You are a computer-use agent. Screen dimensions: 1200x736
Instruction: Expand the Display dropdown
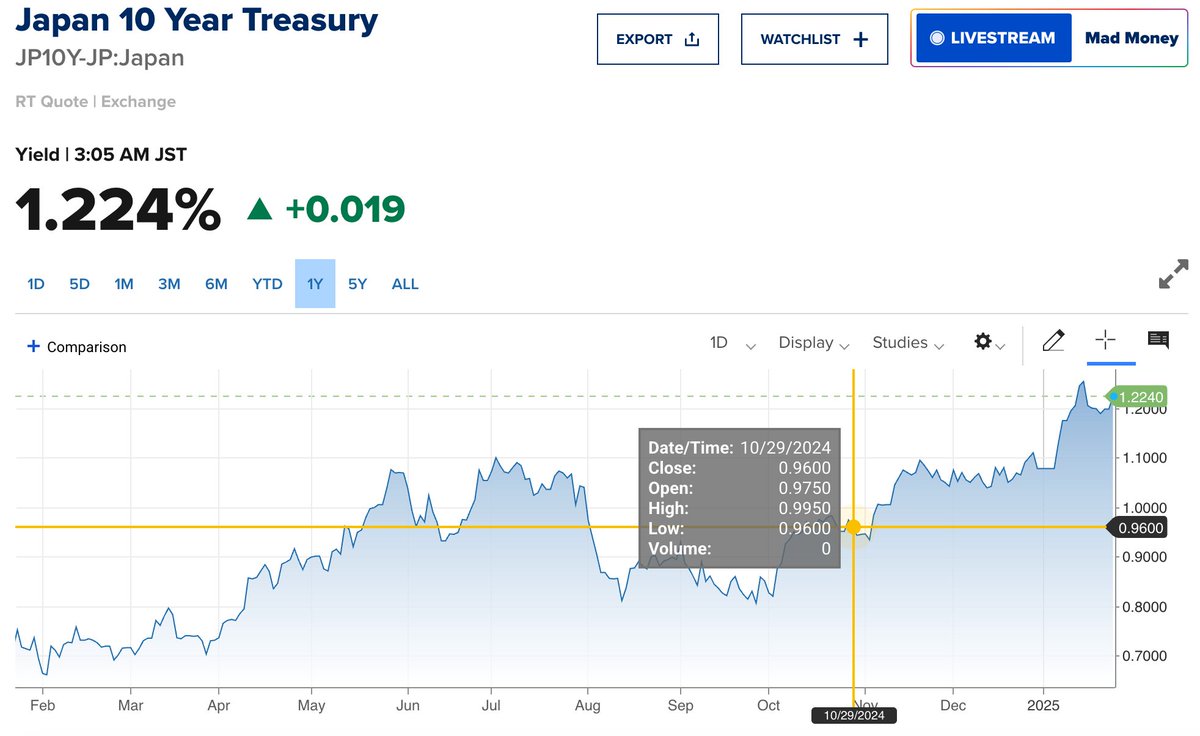point(814,343)
